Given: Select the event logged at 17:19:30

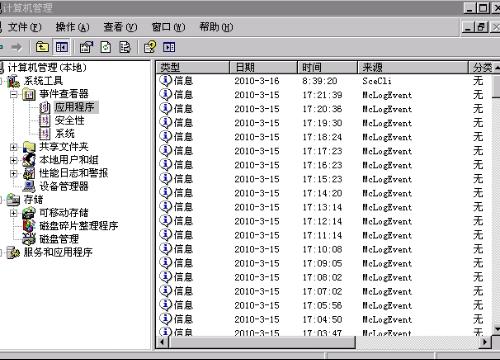Looking at the screenshot, I should (x=323, y=123).
